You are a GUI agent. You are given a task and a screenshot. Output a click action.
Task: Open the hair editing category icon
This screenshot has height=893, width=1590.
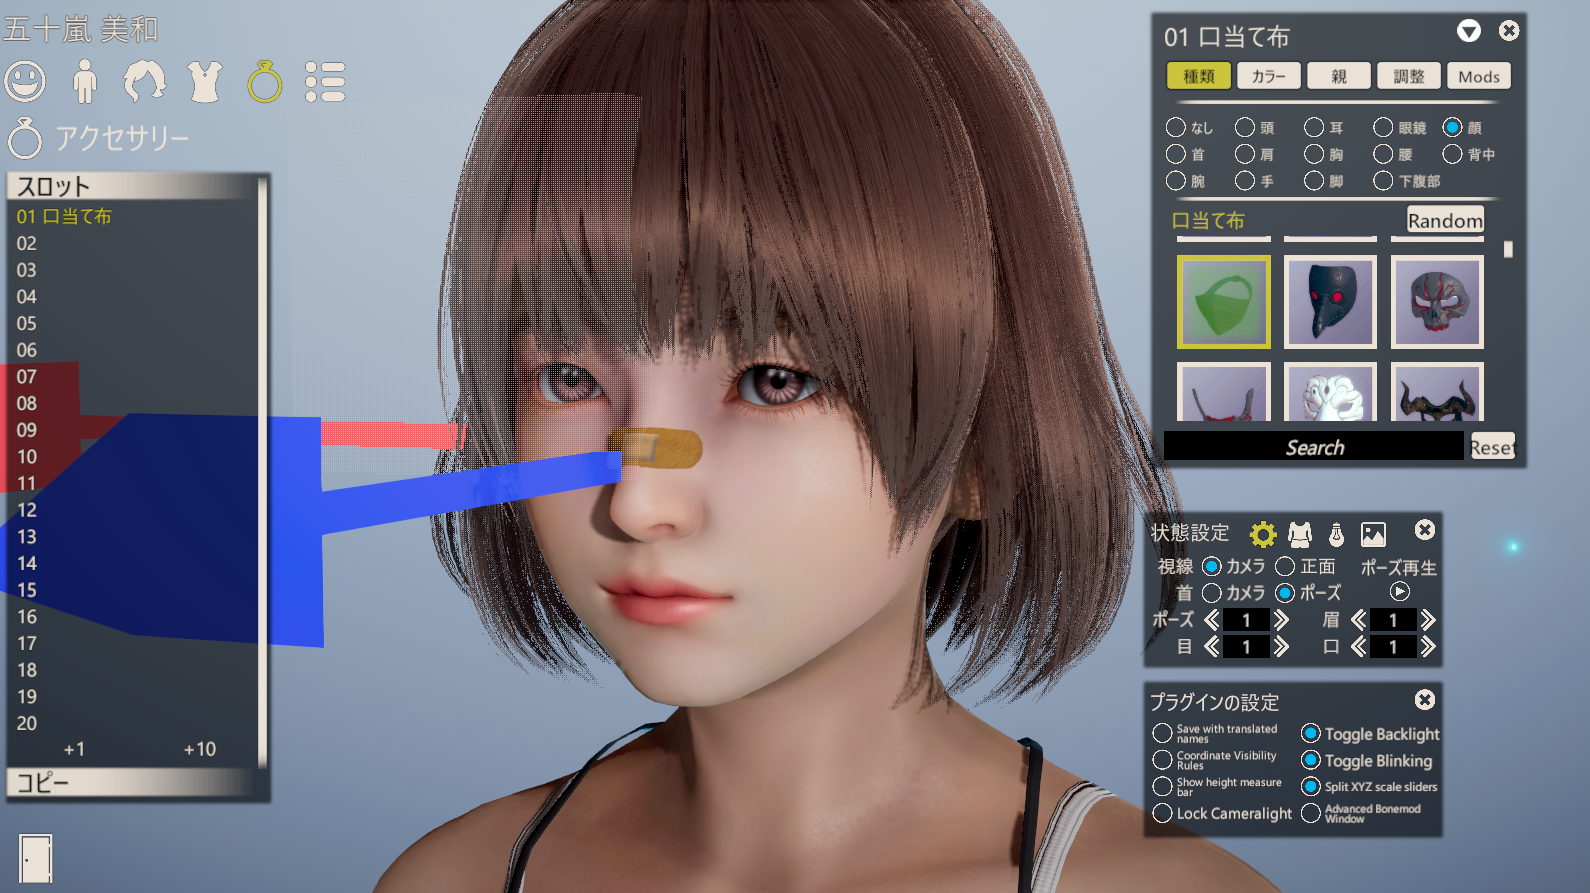[x=145, y=81]
